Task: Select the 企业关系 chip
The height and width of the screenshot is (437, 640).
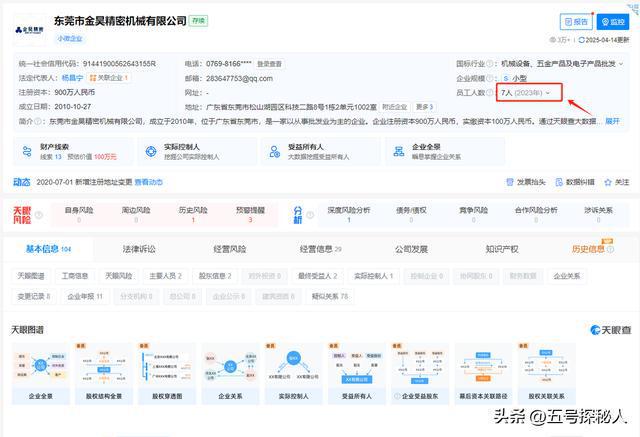Action: [567, 276]
